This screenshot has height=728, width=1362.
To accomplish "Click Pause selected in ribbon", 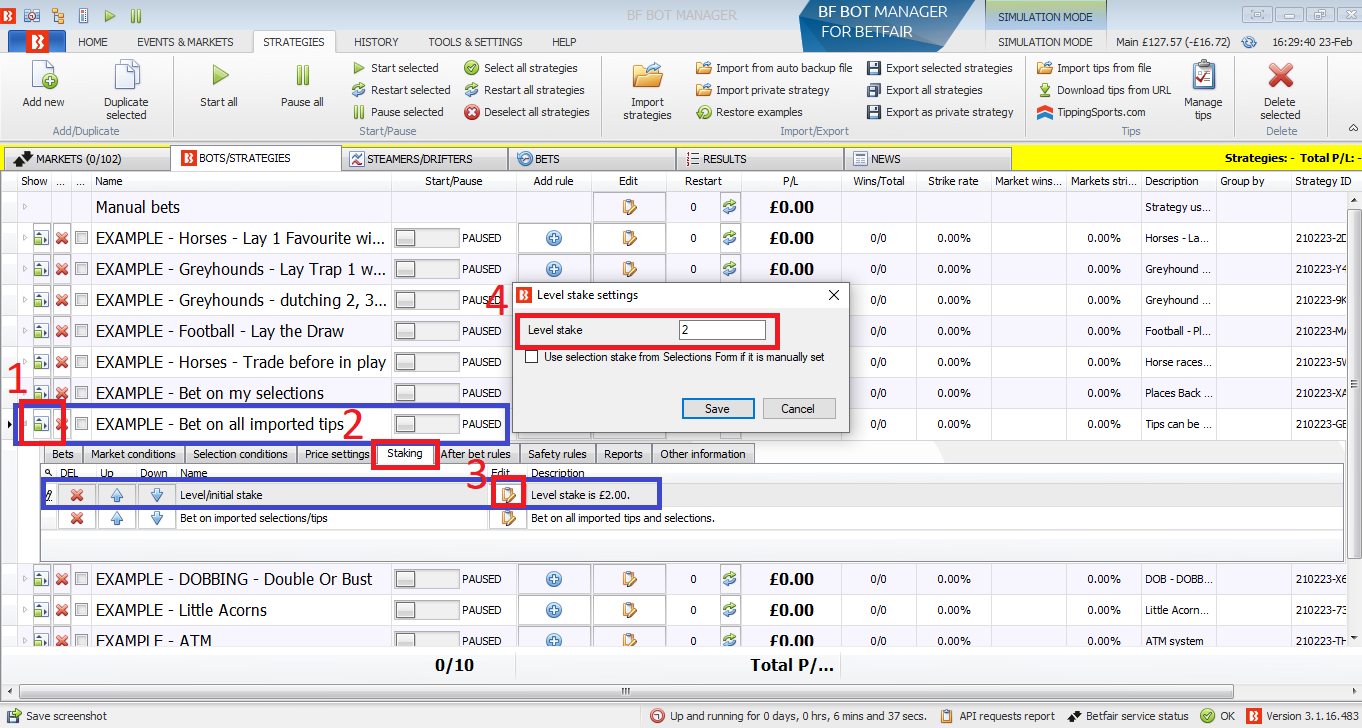I will point(398,112).
